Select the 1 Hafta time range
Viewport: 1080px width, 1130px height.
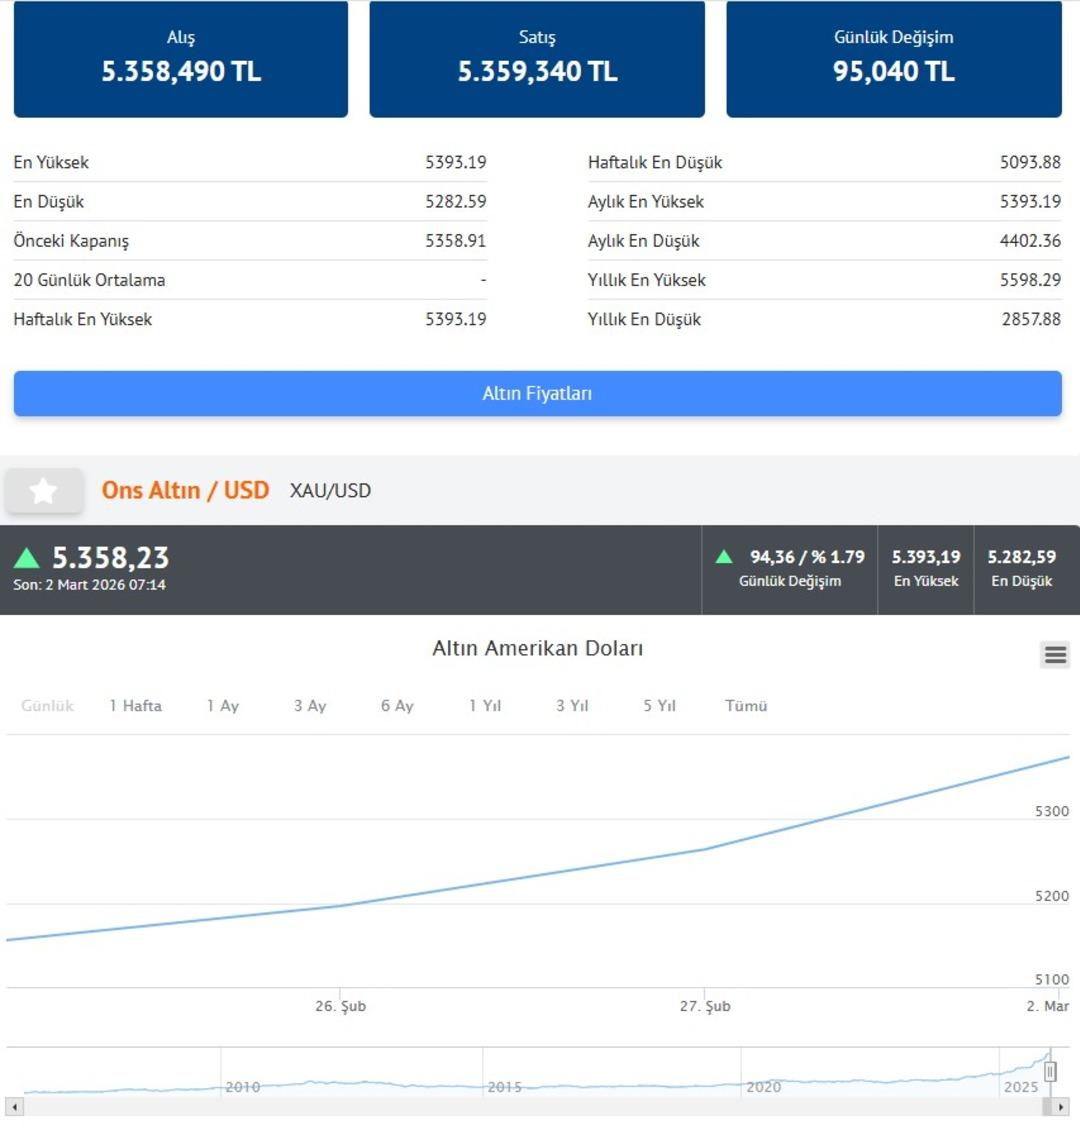135,706
